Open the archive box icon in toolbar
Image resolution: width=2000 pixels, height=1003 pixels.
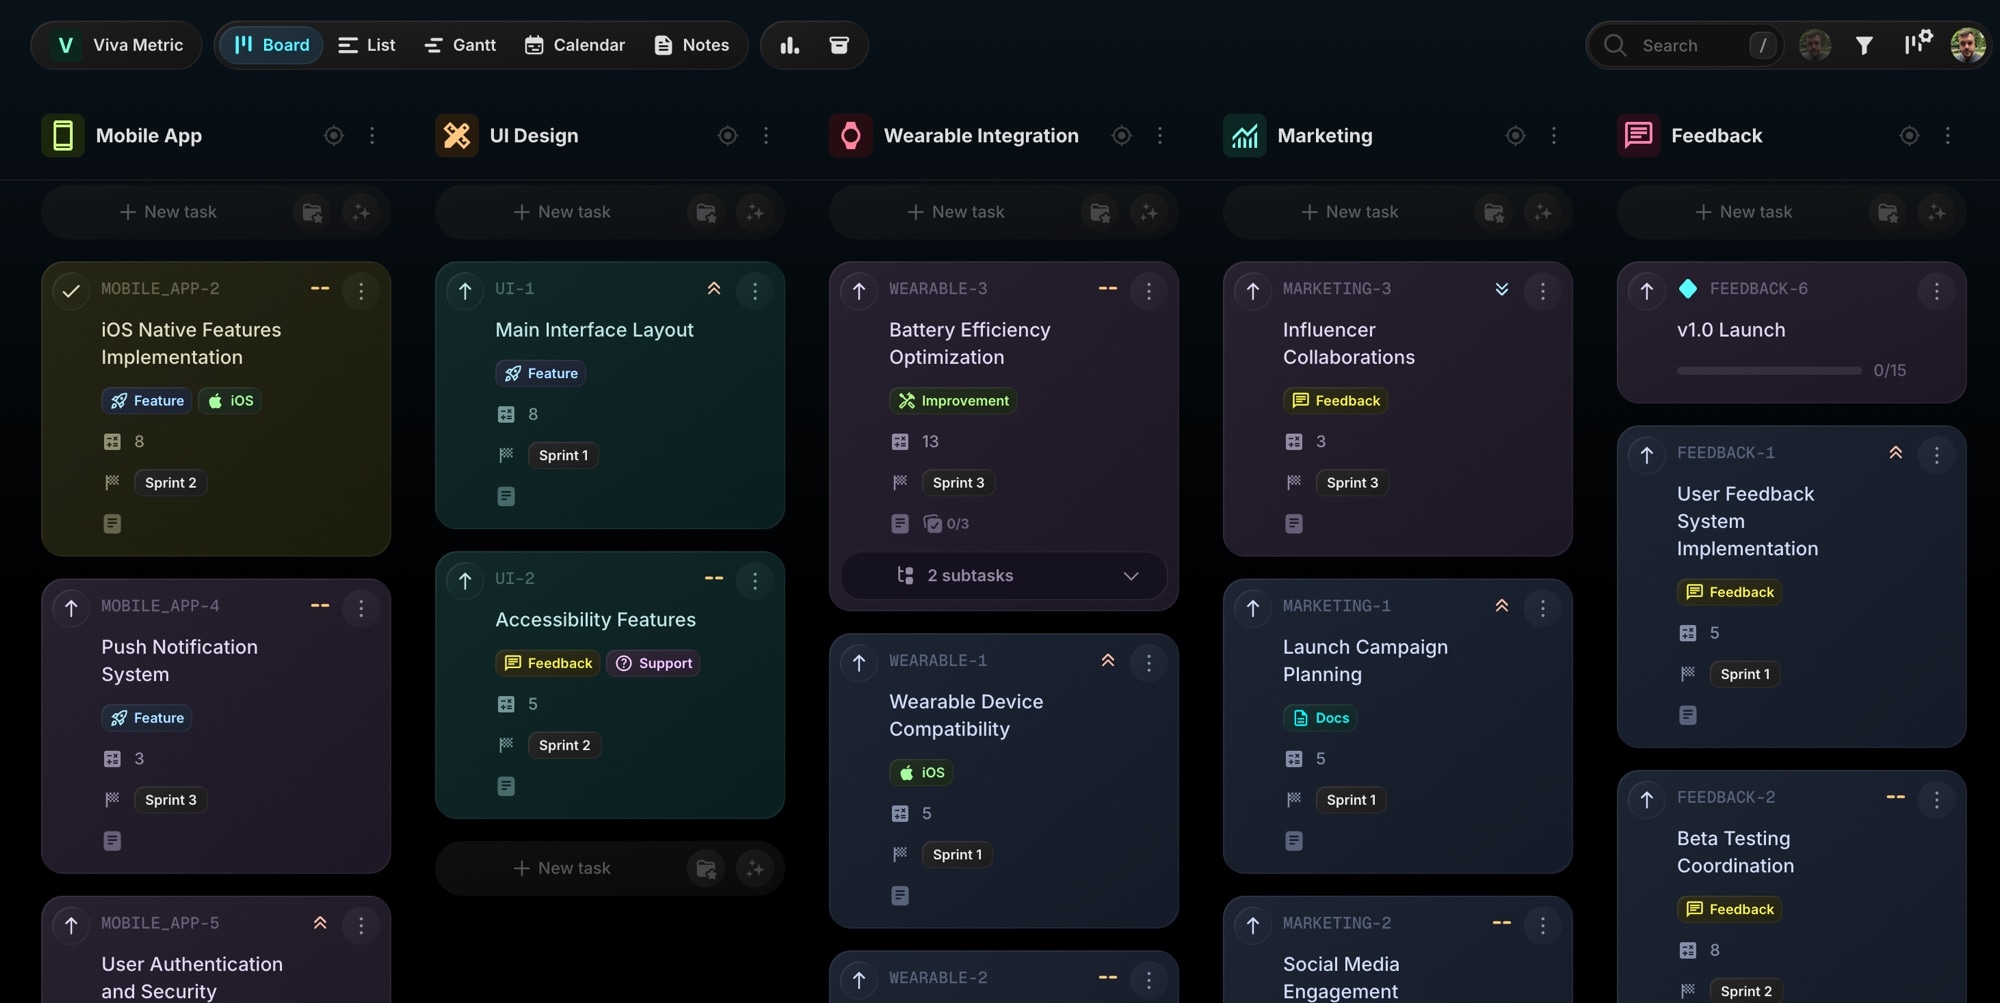click(839, 45)
